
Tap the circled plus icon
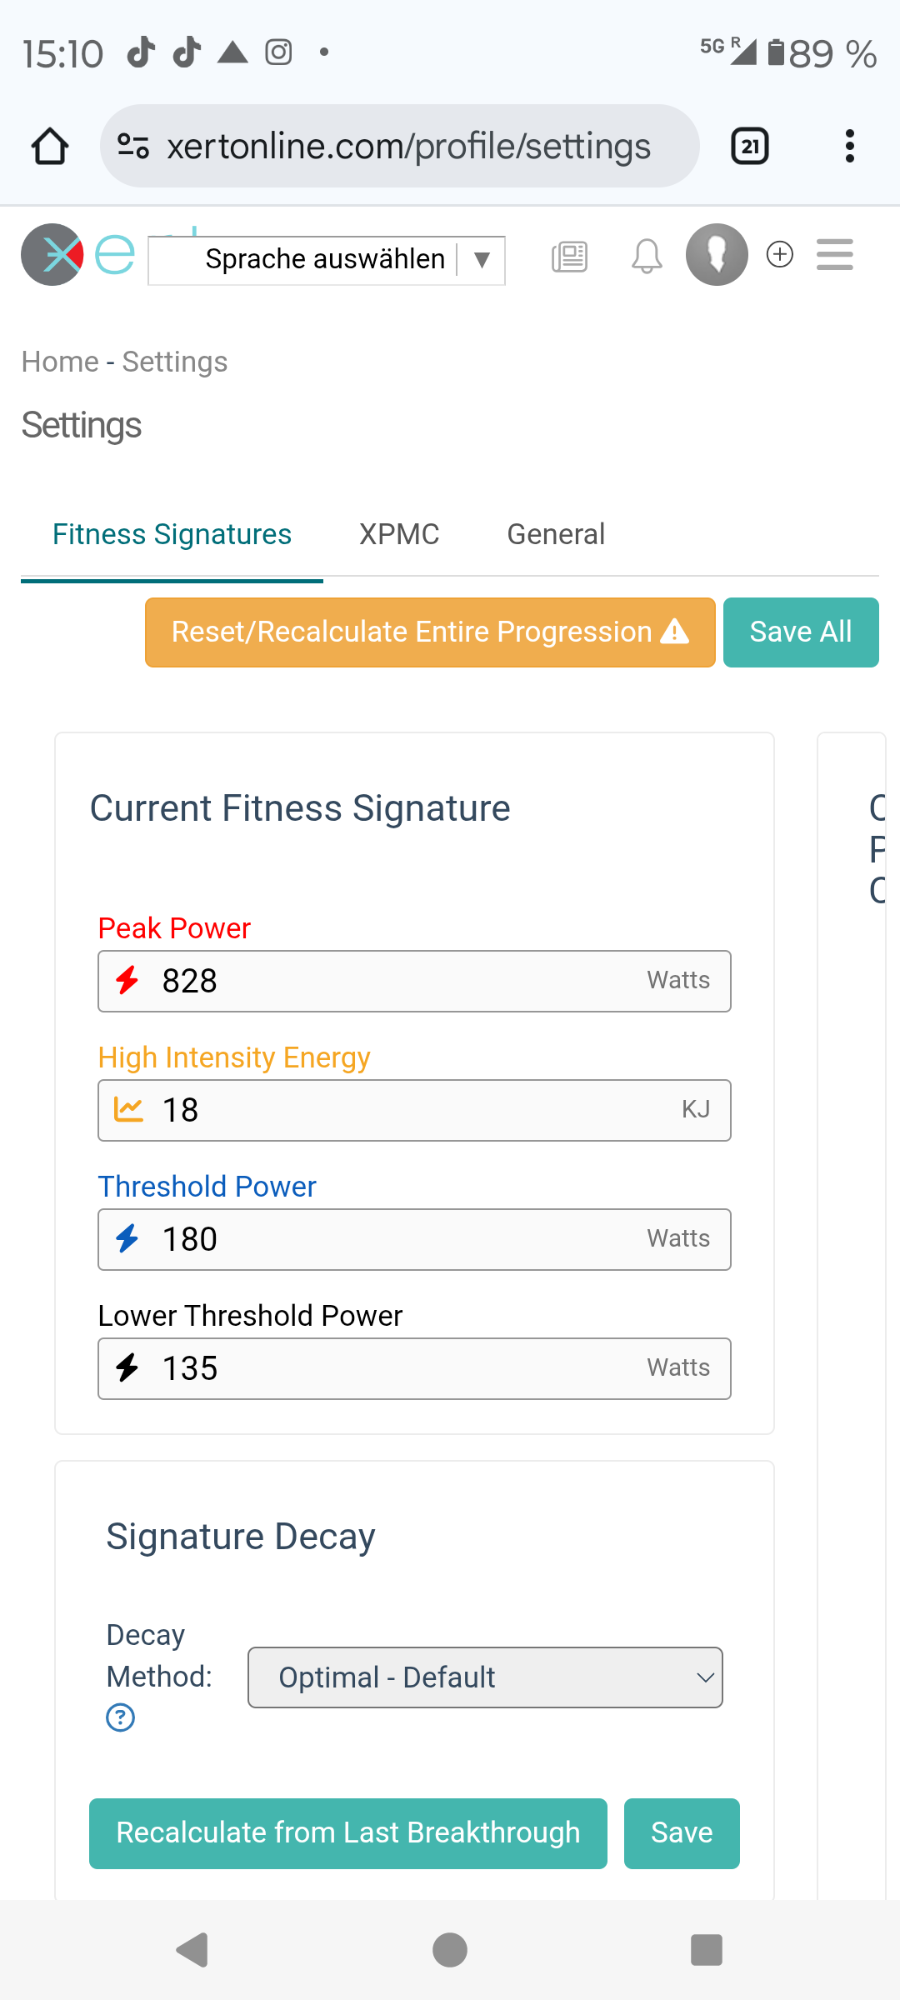click(x=780, y=255)
